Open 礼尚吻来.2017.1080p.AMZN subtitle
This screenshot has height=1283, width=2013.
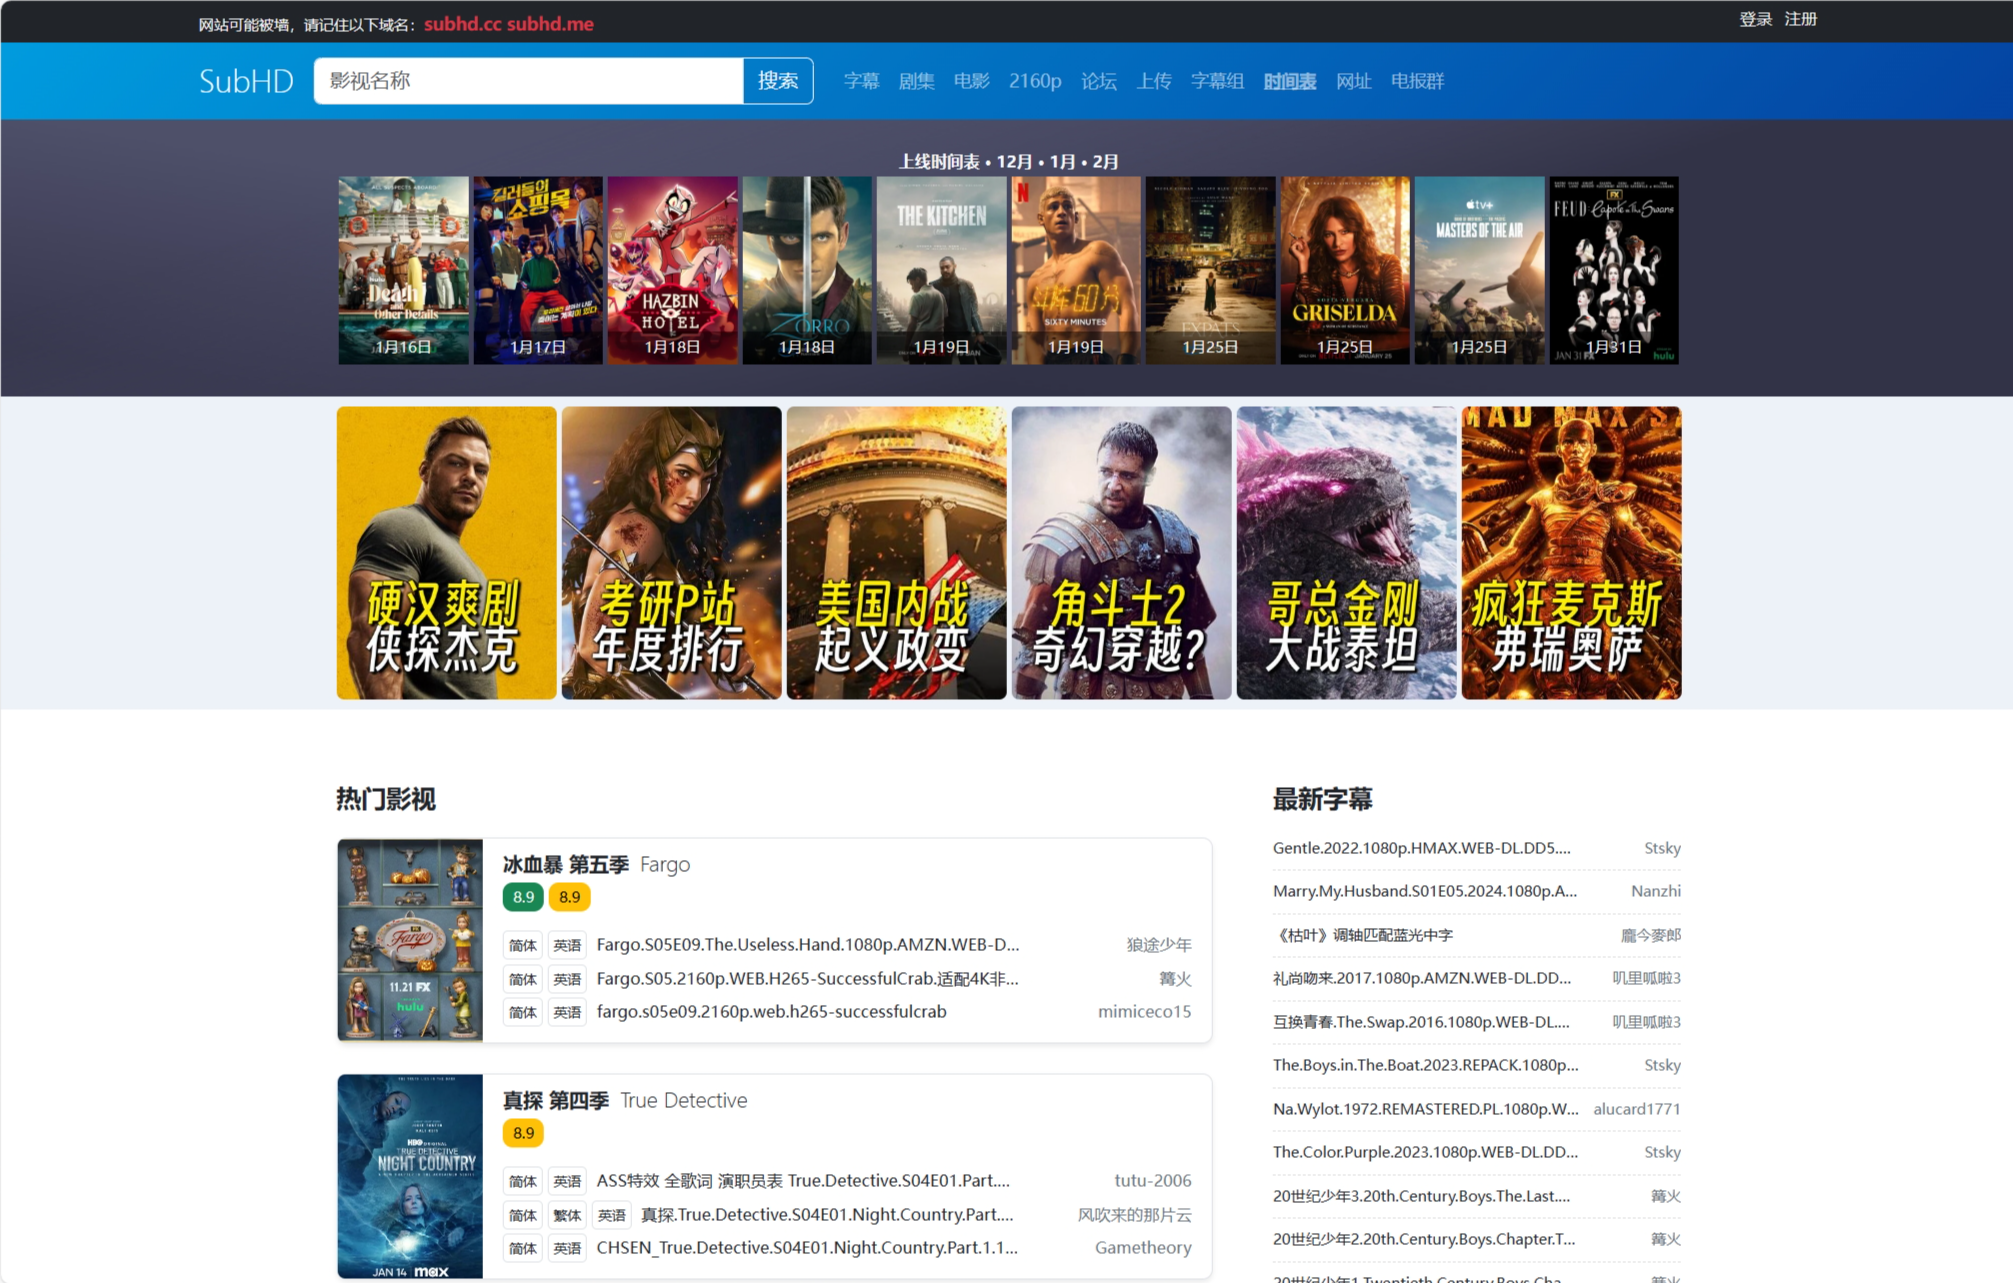(1421, 978)
